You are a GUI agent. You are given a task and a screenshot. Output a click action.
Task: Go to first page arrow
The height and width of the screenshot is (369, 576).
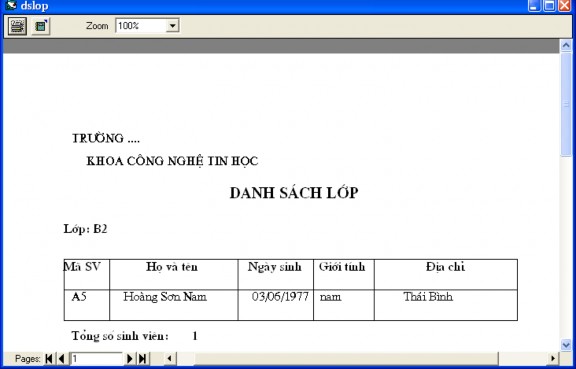coord(49,359)
